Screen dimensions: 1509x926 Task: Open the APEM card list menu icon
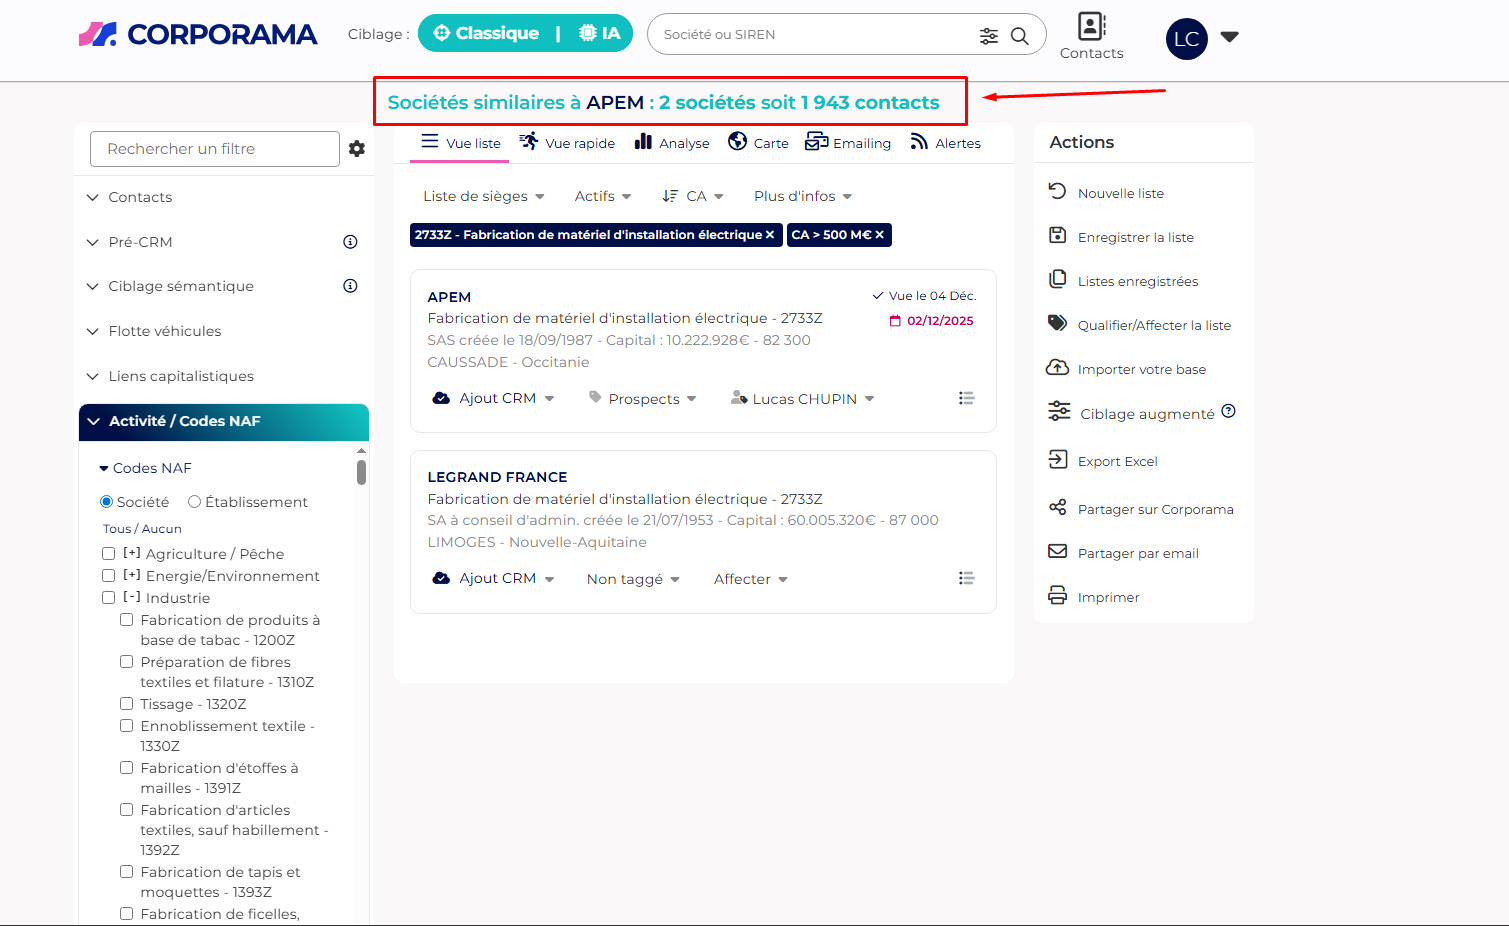(966, 398)
